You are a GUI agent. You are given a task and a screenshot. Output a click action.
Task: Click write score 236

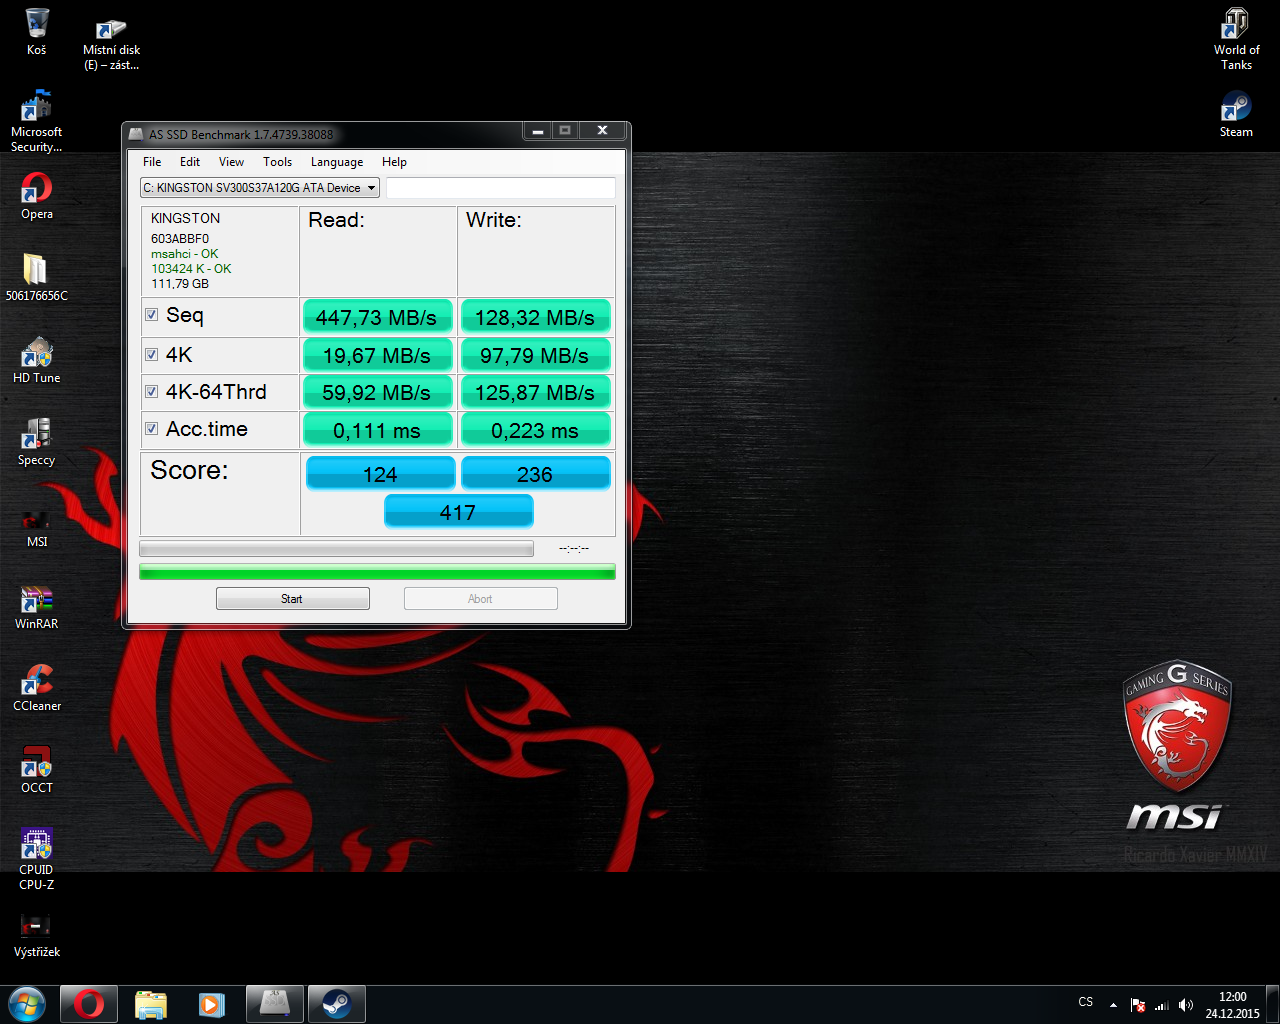tap(535, 473)
